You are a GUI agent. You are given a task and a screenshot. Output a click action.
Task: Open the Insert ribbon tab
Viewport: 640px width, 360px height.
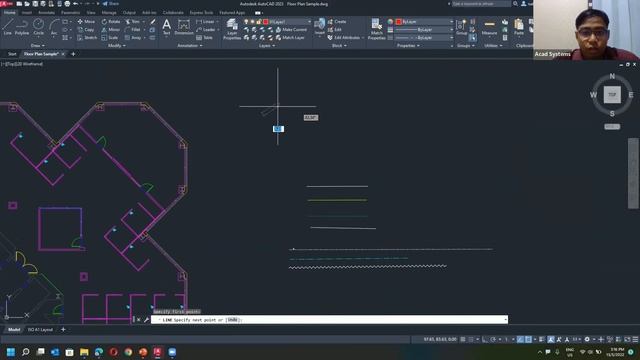click(x=27, y=13)
